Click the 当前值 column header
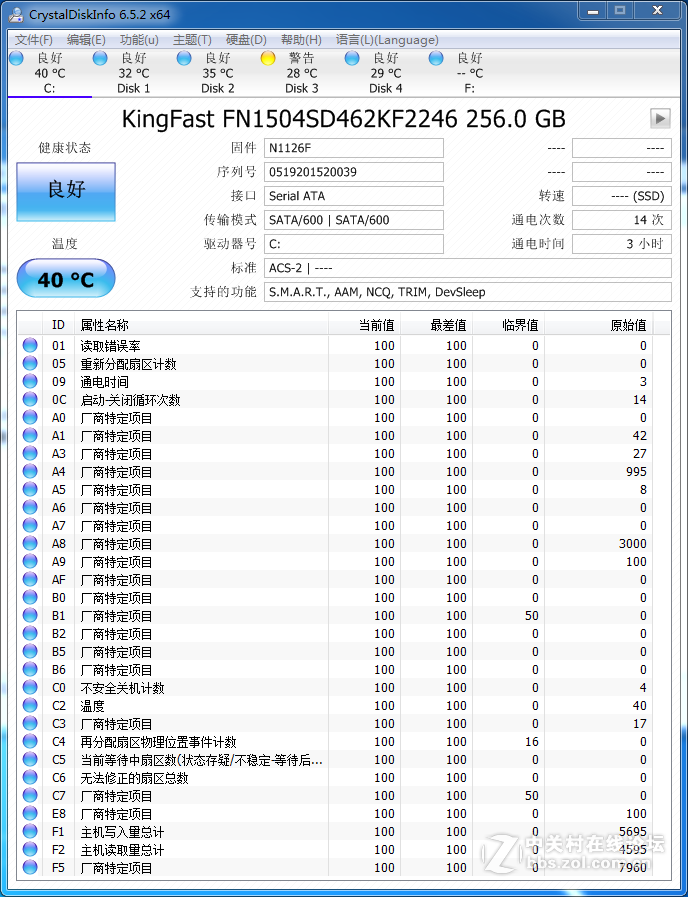The width and height of the screenshot is (688, 897). tap(365, 325)
